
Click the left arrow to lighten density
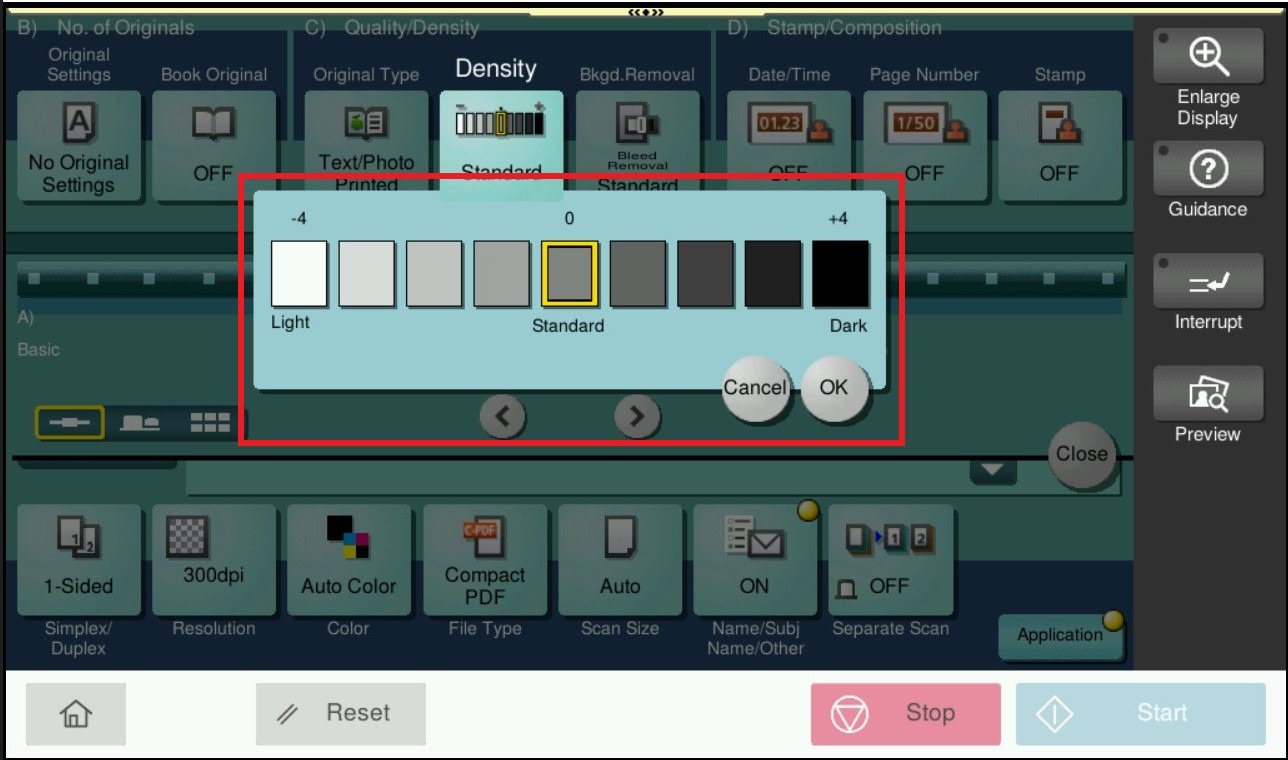coord(503,416)
